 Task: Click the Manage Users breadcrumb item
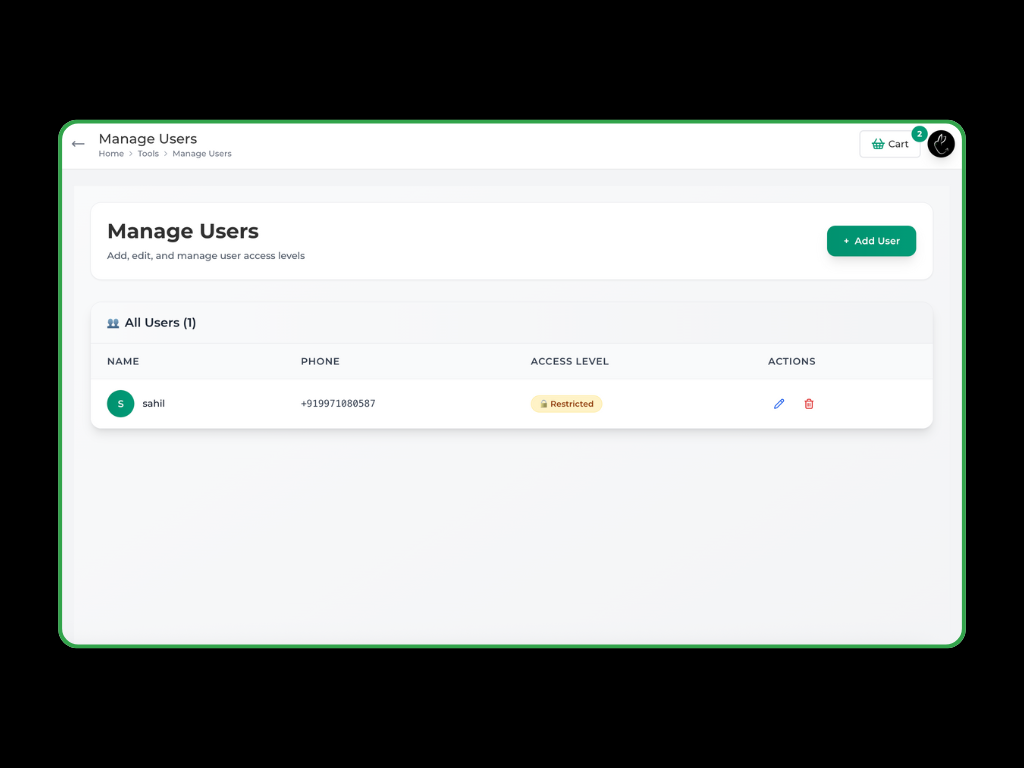(x=202, y=154)
